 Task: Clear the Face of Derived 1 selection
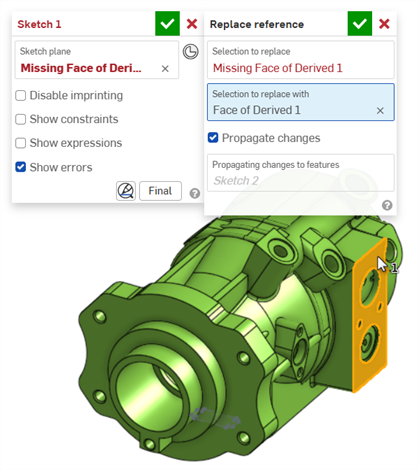[380, 111]
